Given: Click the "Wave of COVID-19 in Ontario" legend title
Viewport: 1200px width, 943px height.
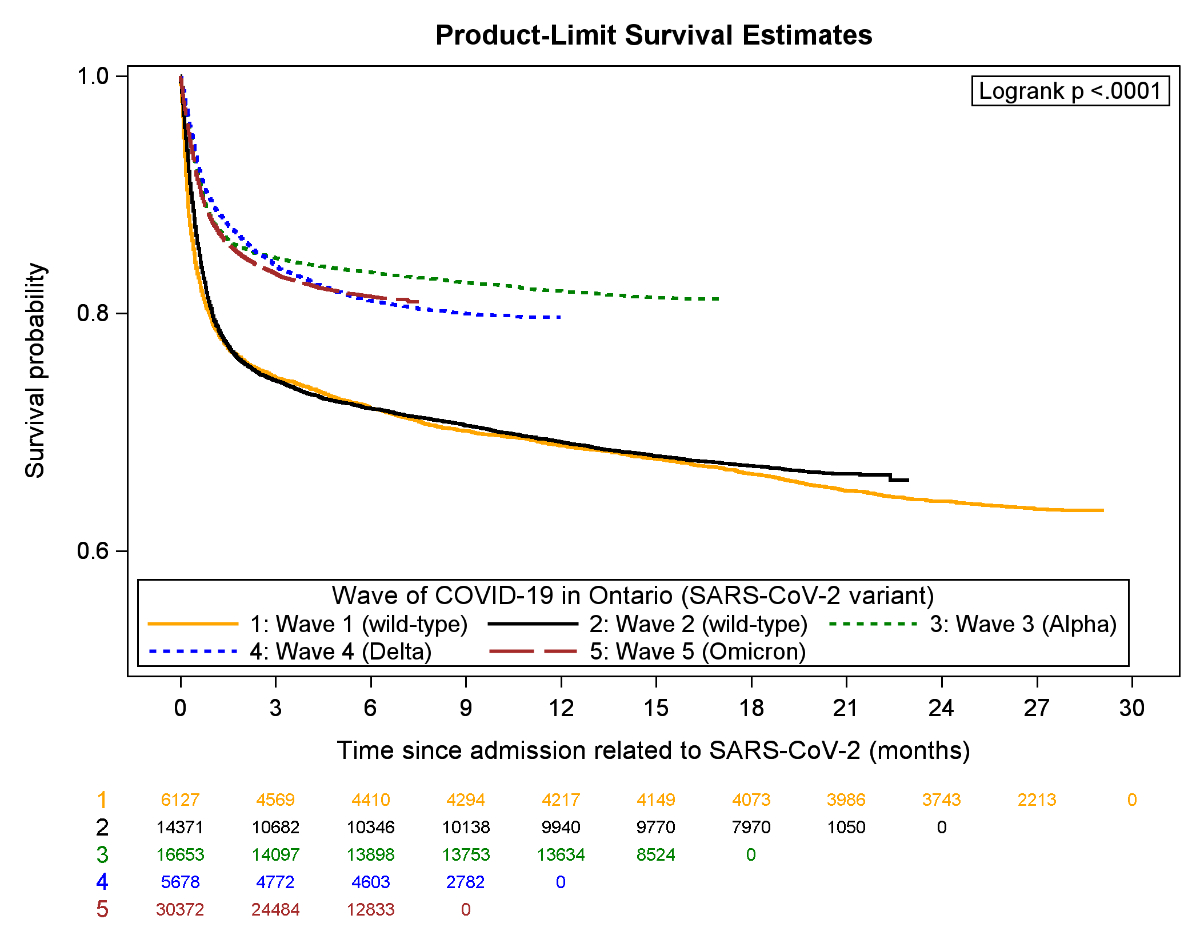Looking at the screenshot, I should pyautogui.click(x=632, y=594).
